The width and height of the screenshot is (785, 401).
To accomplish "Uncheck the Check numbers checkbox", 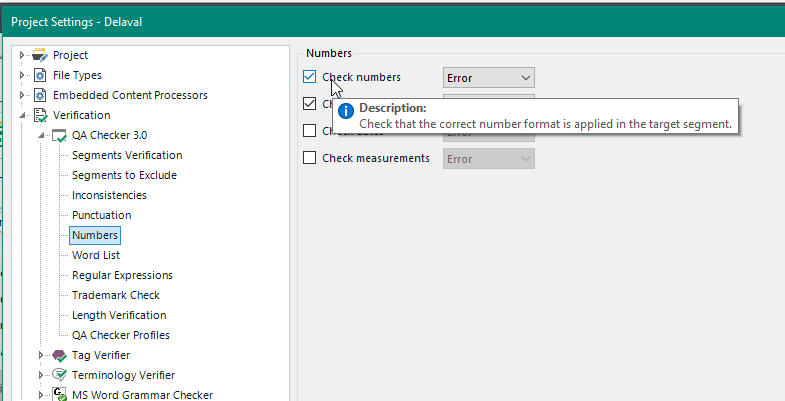I will [309, 77].
